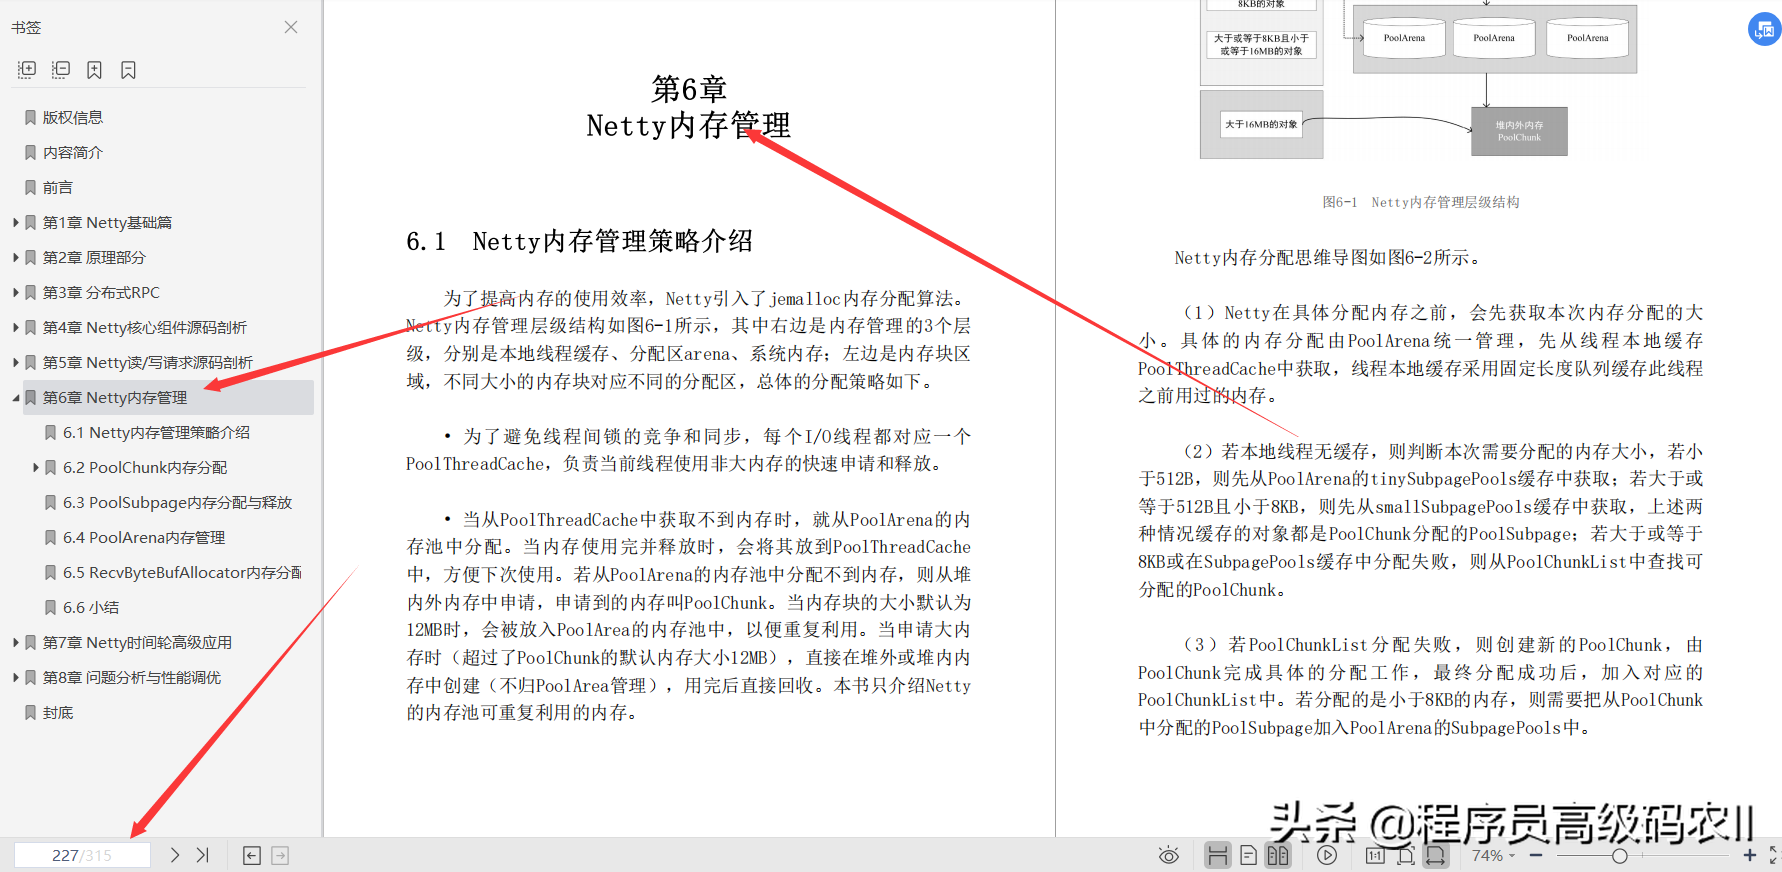Click the 6.1 Netty内存管理策略介绍 section heading
Viewport: 1782px width, 872px height.
pyautogui.click(x=579, y=241)
